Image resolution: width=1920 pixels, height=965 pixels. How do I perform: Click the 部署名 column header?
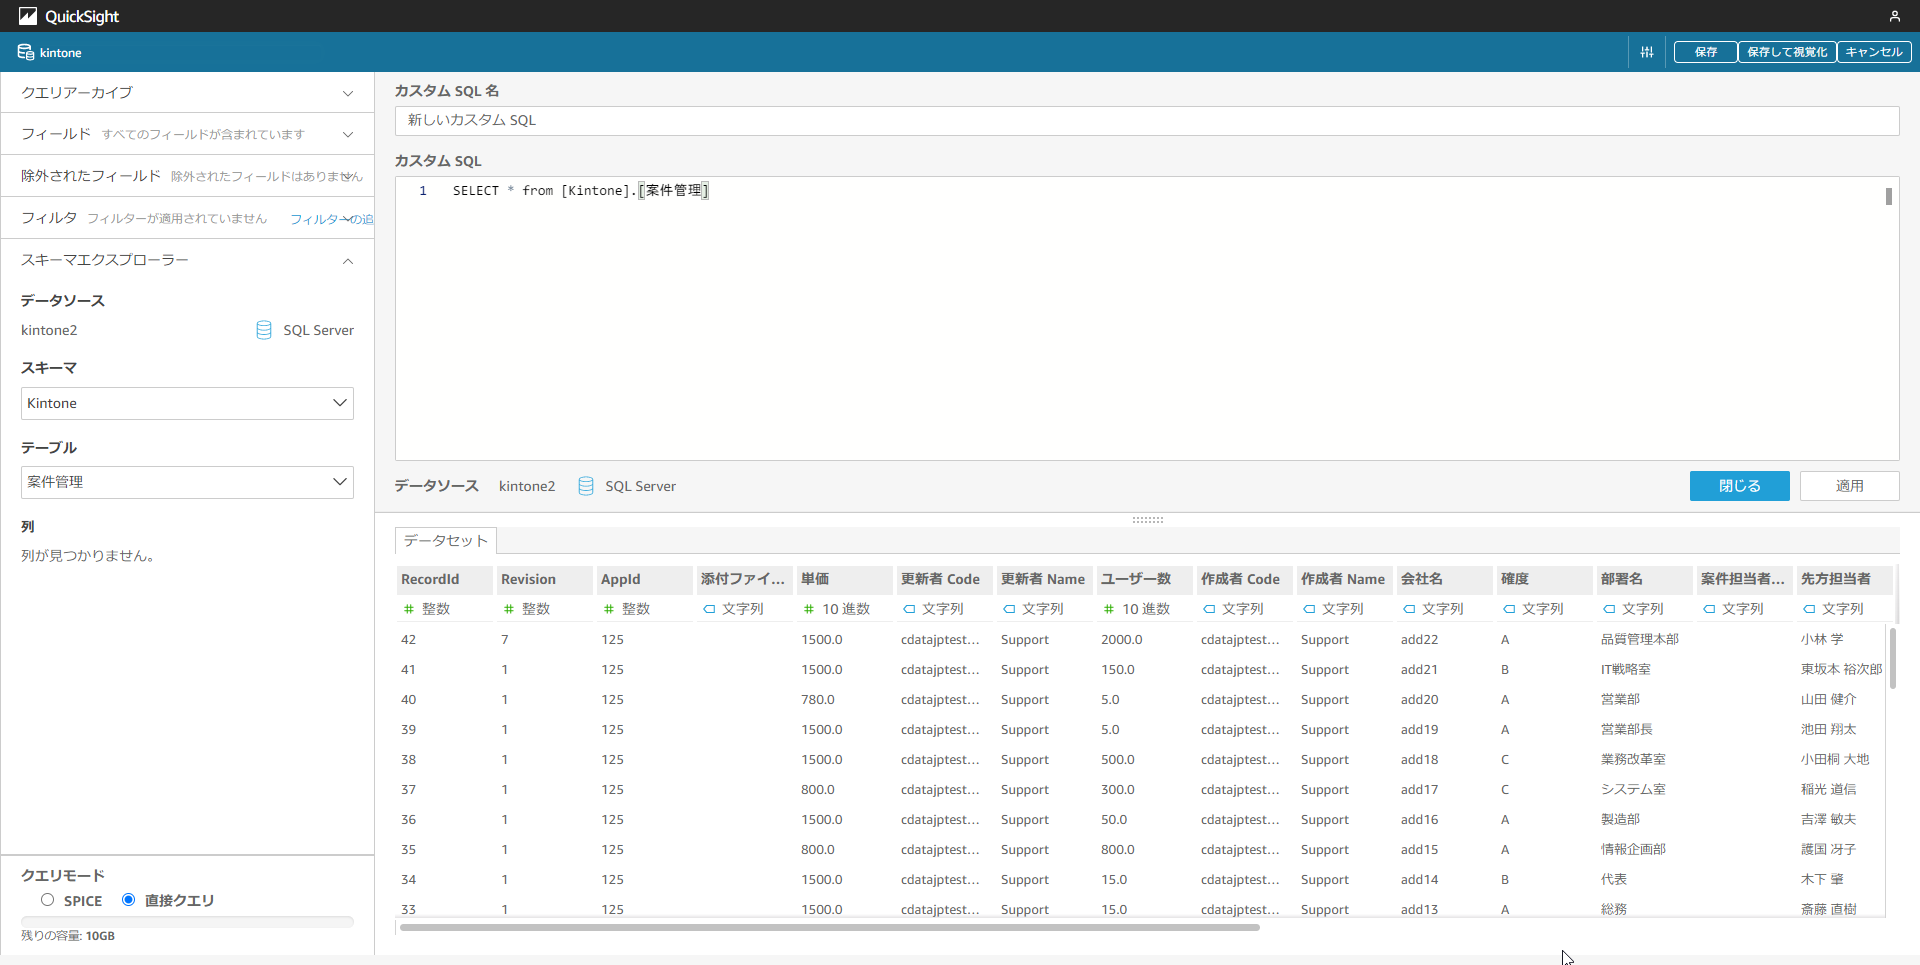pyautogui.click(x=1645, y=579)
